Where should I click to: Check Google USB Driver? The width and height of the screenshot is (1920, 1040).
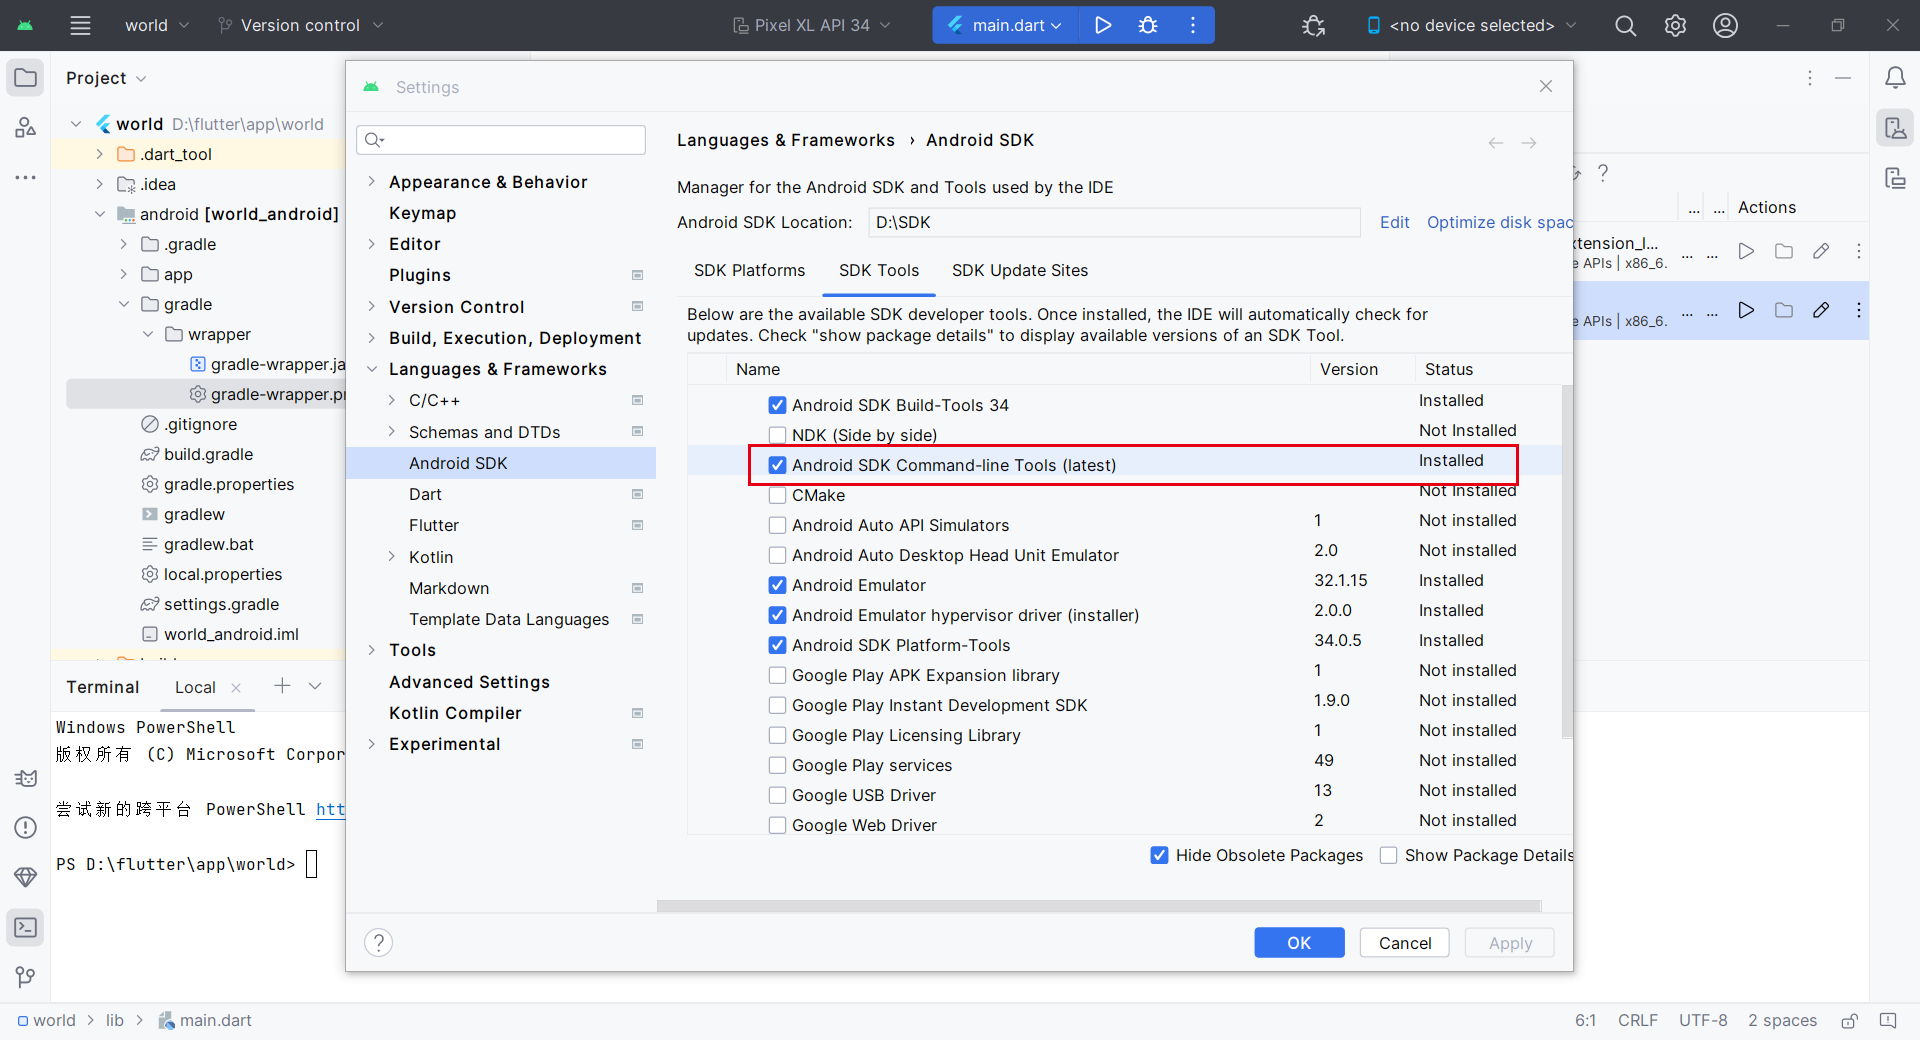coord(777,795)
